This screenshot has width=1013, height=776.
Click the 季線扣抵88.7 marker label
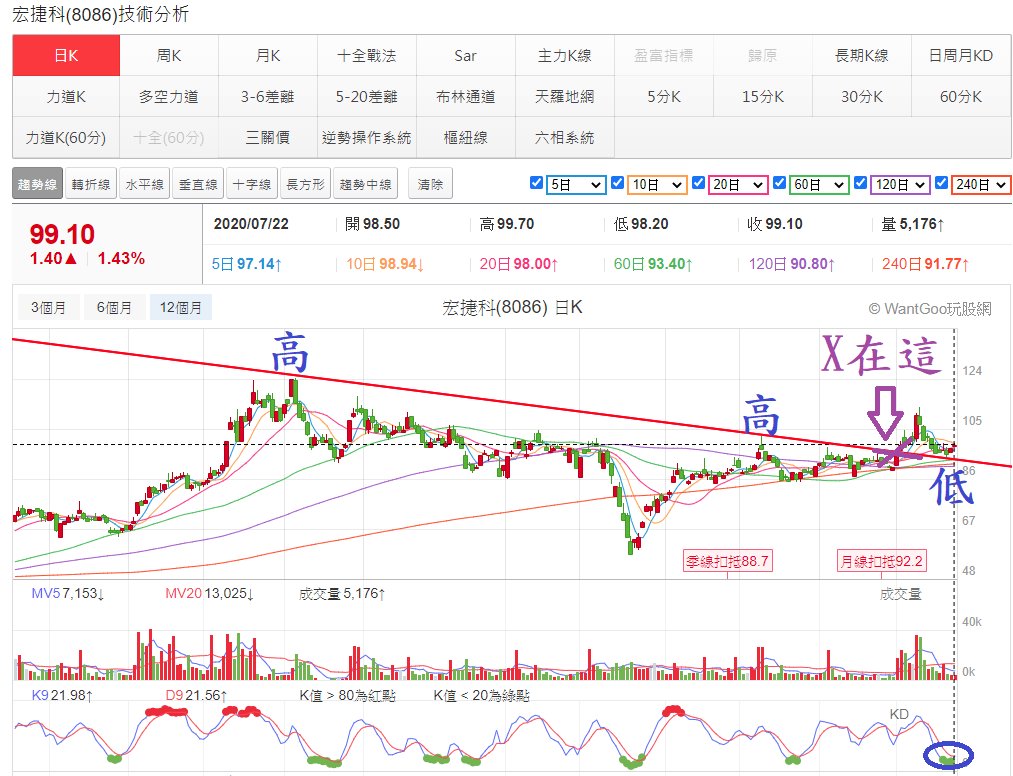tap(727, 561)
